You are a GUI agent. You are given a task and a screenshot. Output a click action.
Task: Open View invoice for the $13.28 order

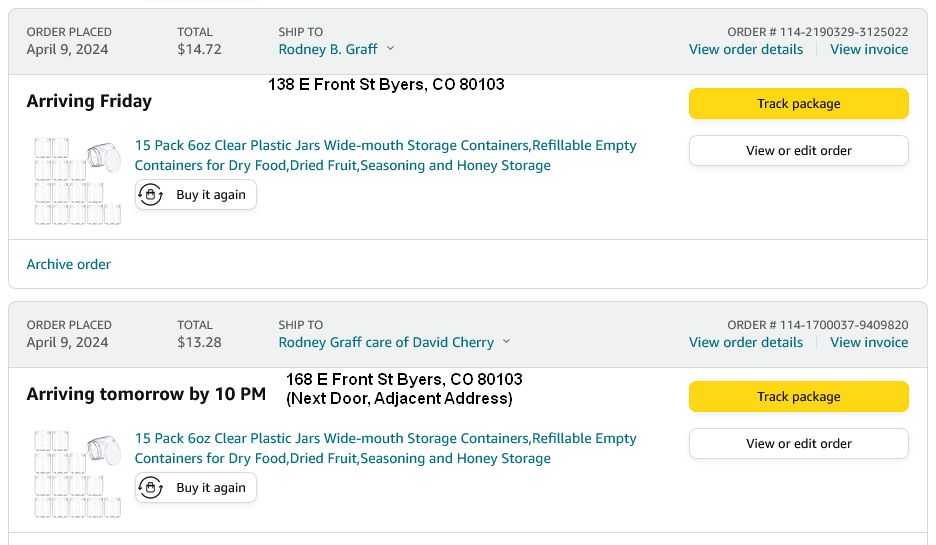[868, 342]
